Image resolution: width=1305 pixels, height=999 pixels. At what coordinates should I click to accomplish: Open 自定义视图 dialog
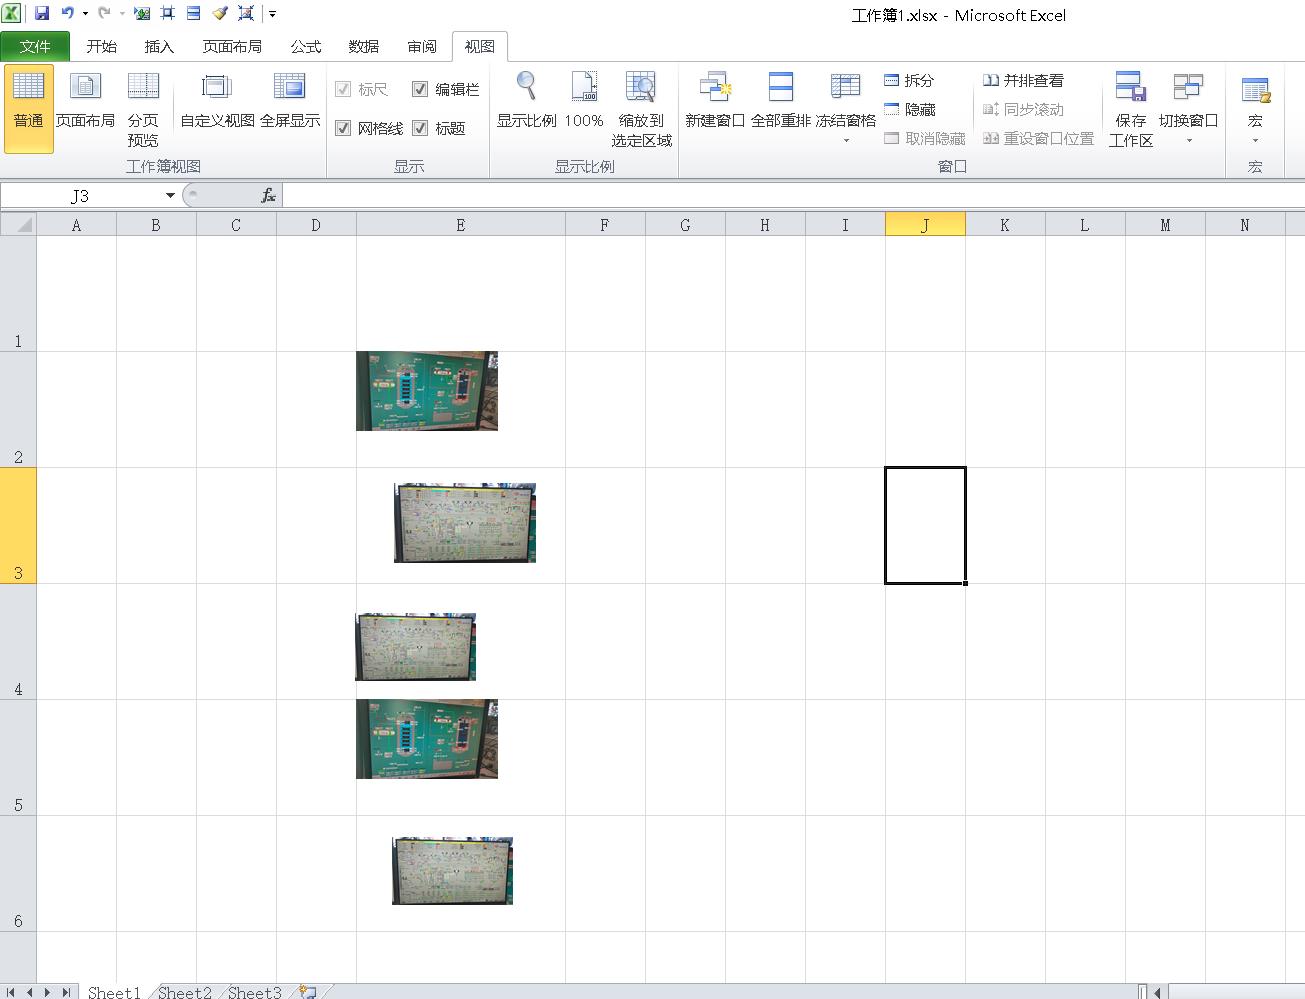click(x=217, y=100)
